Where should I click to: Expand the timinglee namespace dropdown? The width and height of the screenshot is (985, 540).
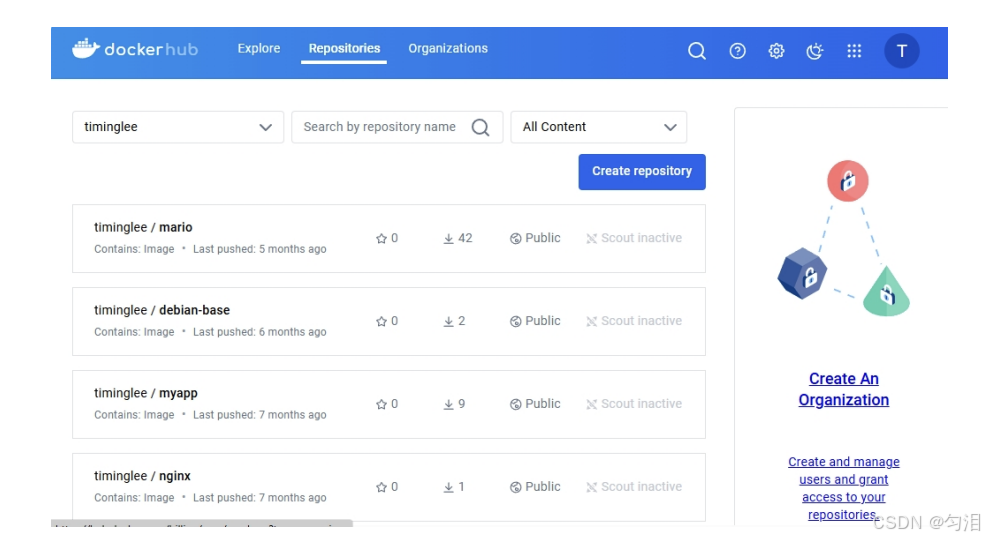pyautogui.click(x=178, y=127)
